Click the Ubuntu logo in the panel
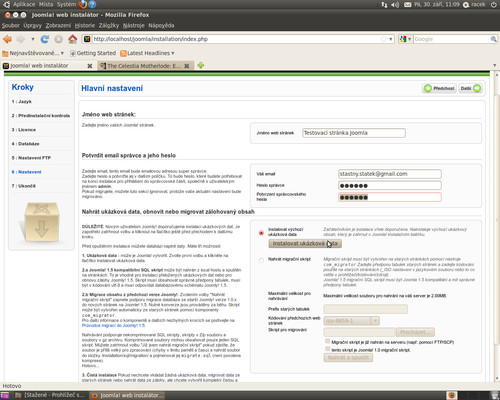This screenshot has height=400, width=500. 6,4
